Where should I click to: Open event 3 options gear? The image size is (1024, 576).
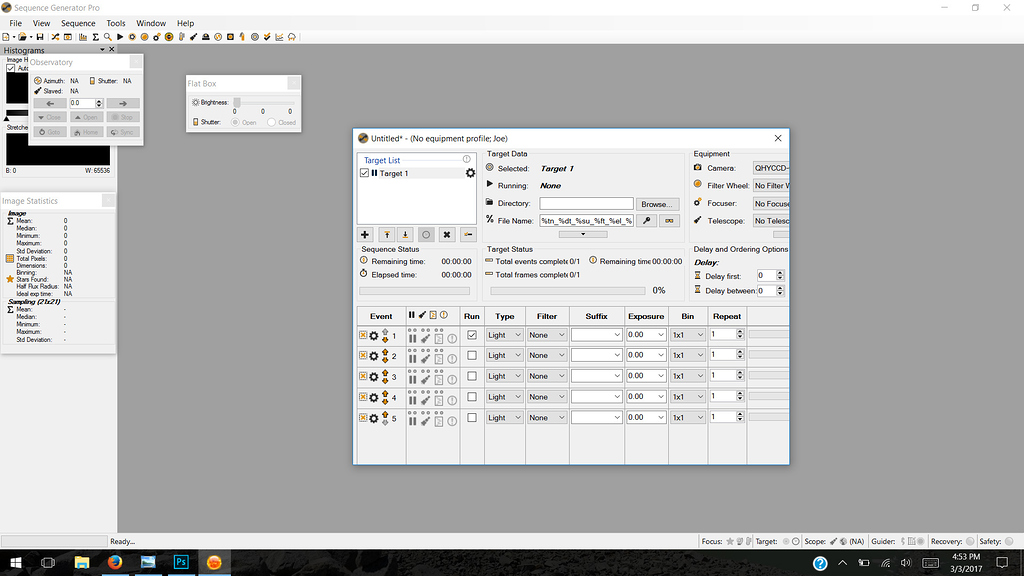374,377
